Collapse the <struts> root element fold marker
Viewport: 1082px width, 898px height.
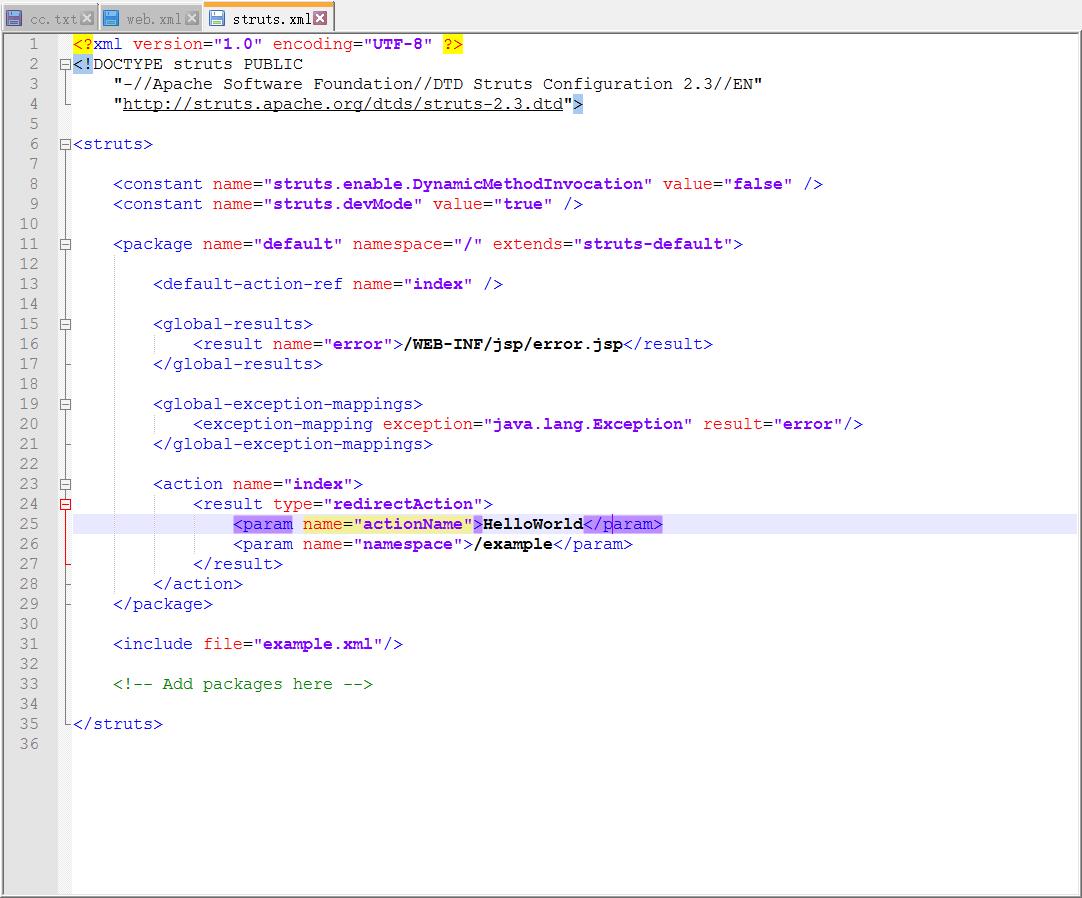point(66,145)
